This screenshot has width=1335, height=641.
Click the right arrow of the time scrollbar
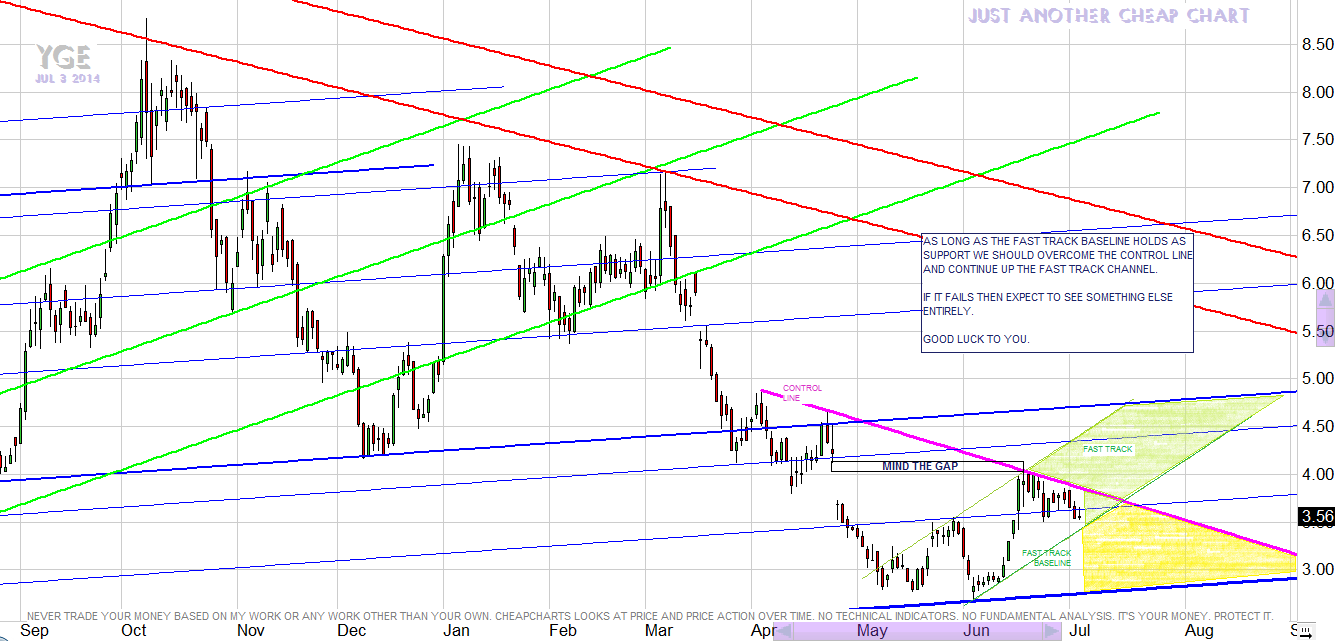pyautogui.click(x=1052, y=631)
